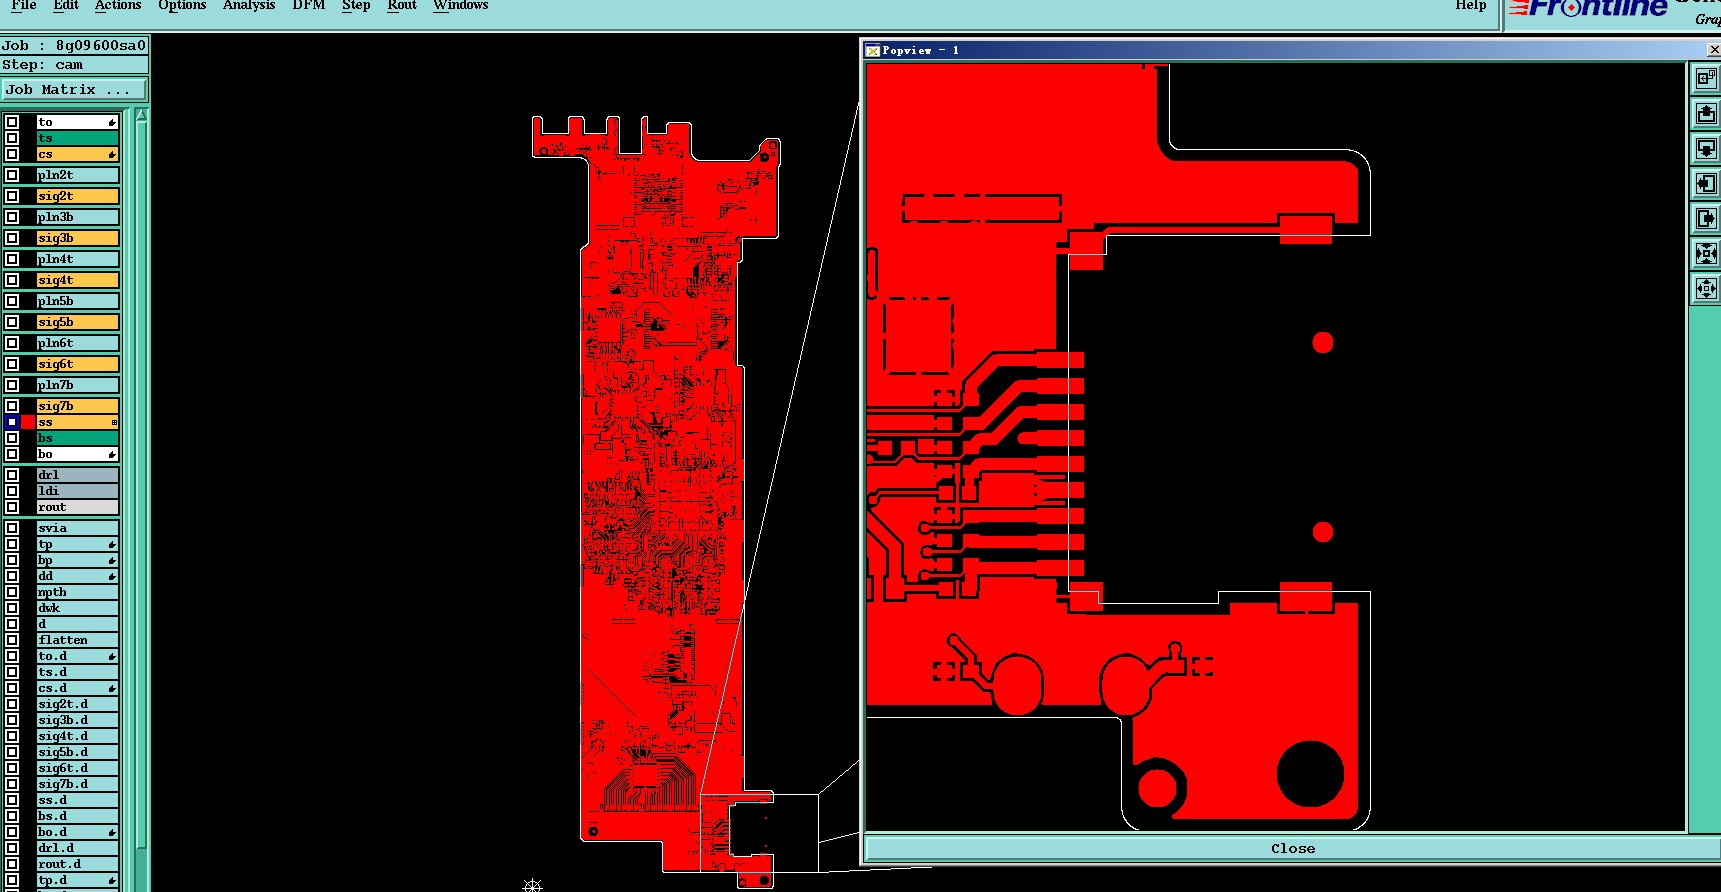
Task: Select the 'rout' layer name
Action: tap(77, 507)
